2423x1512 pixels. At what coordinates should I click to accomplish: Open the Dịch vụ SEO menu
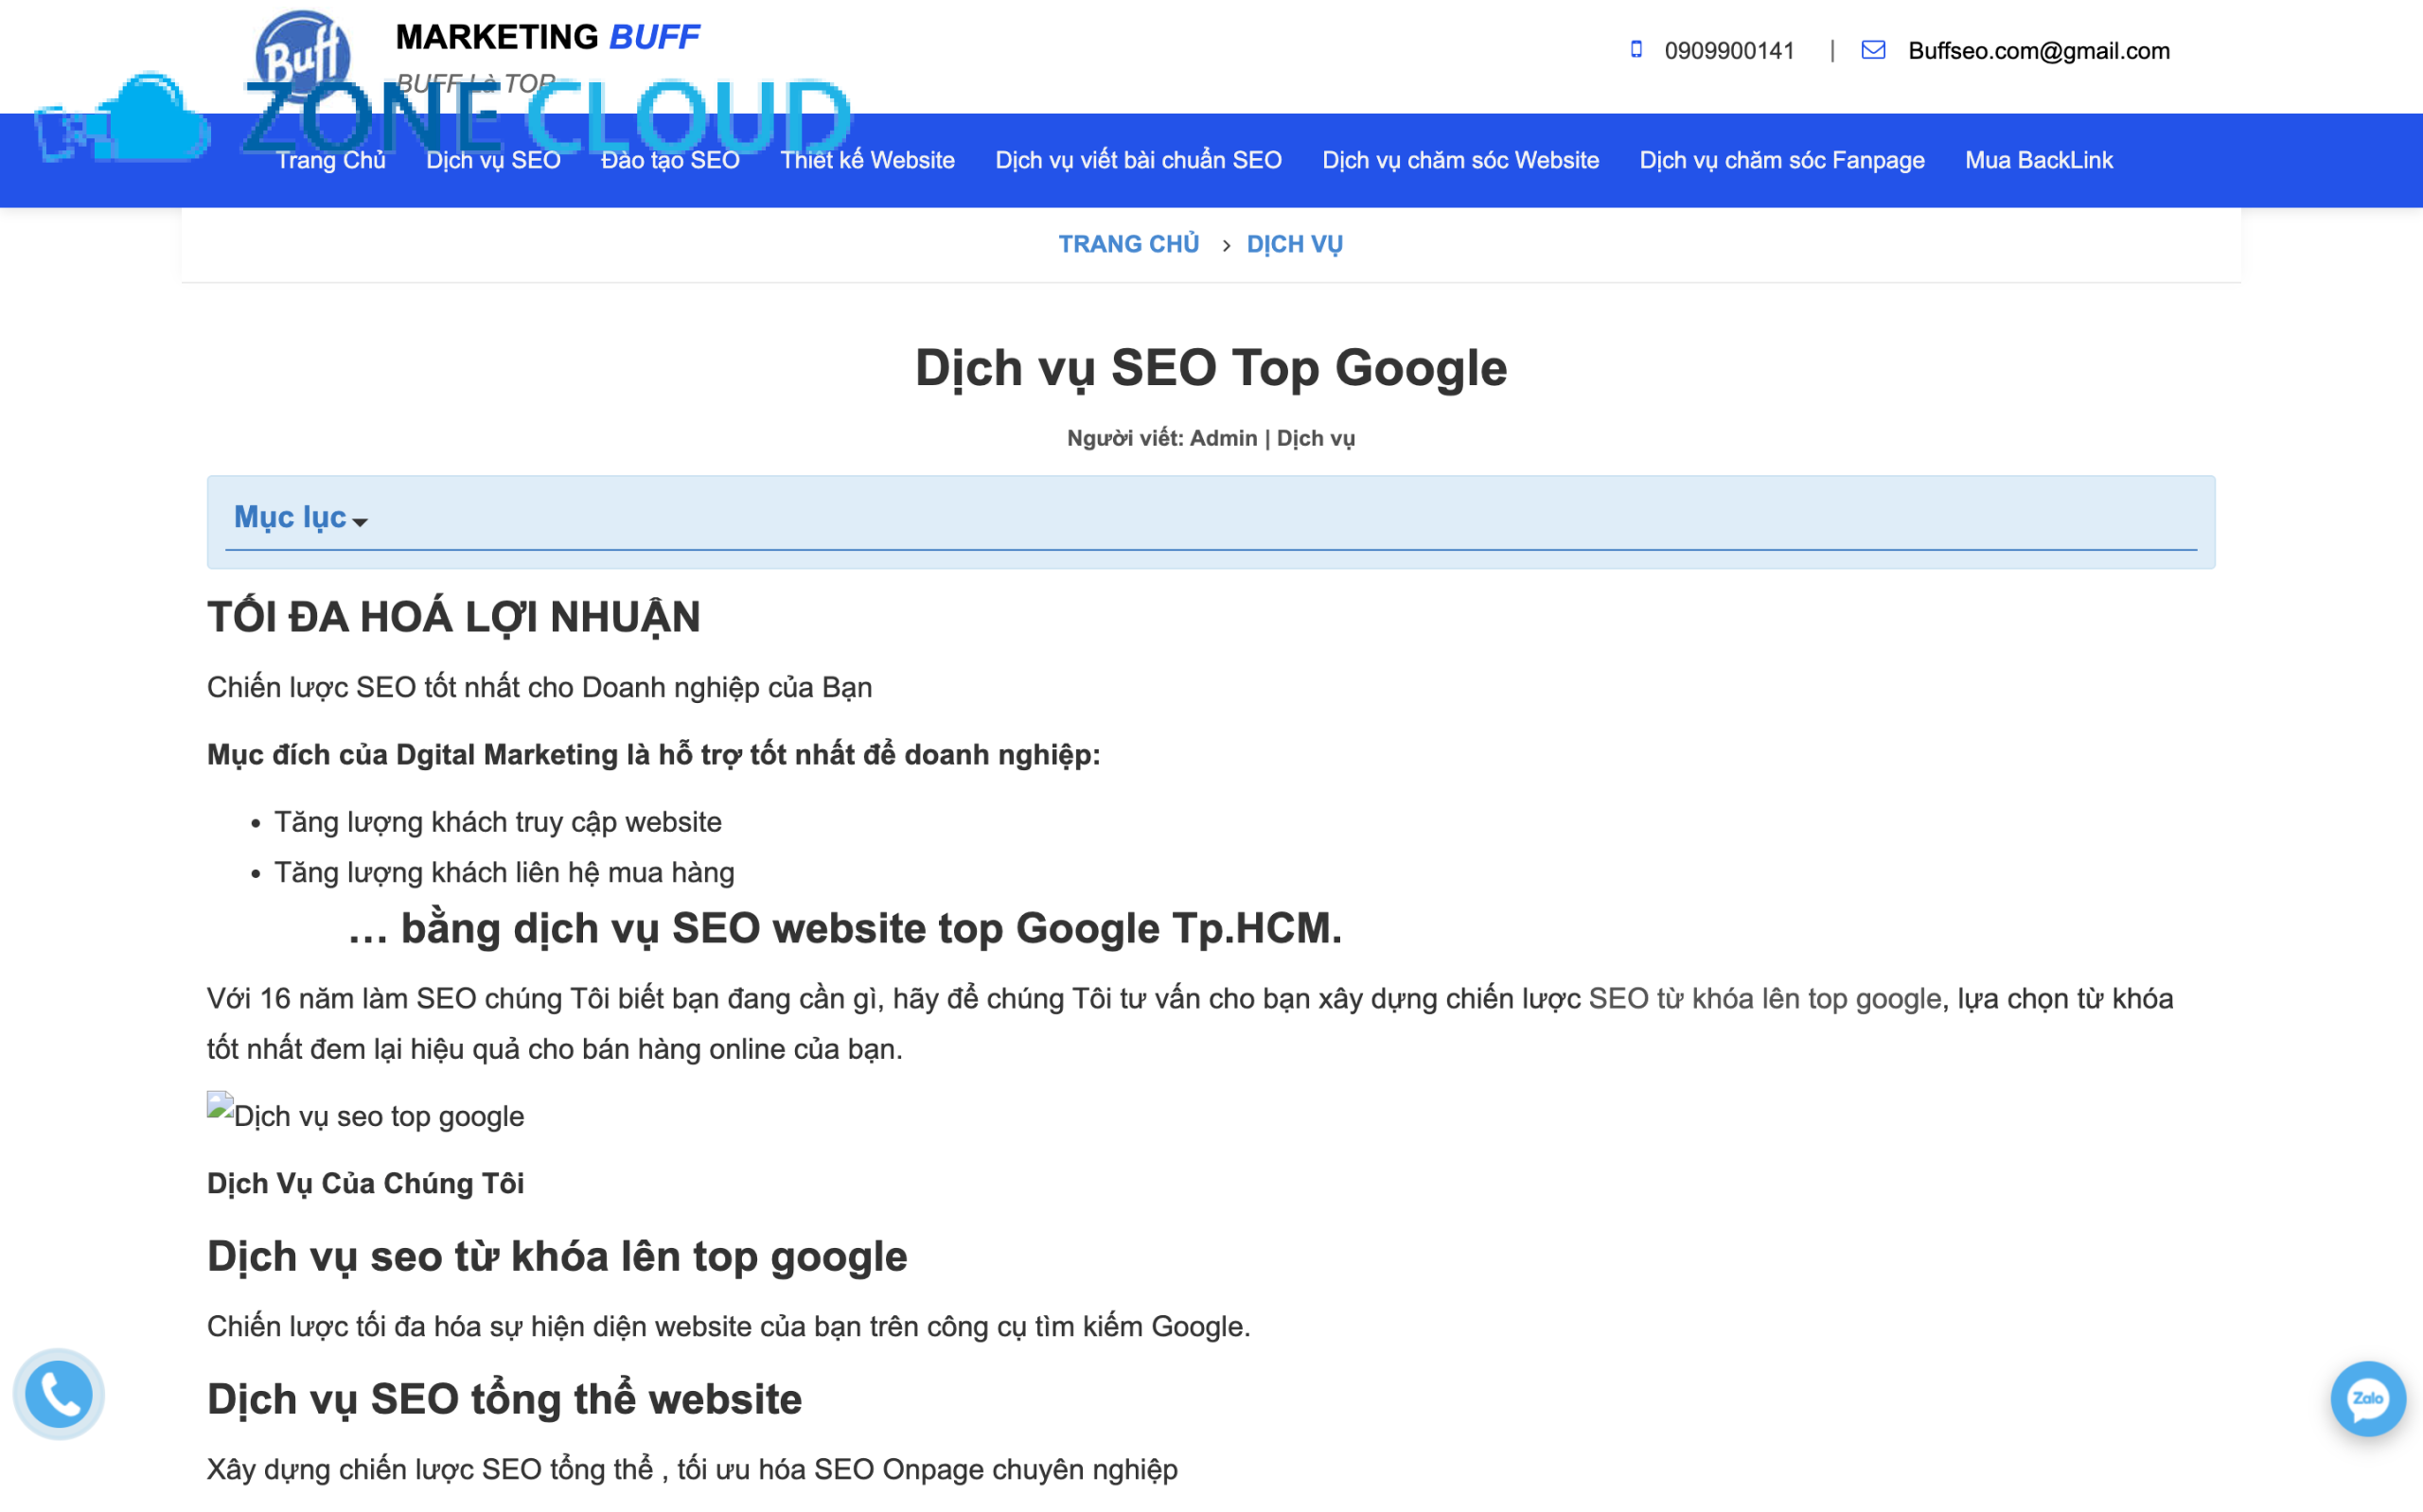(493, 160)
